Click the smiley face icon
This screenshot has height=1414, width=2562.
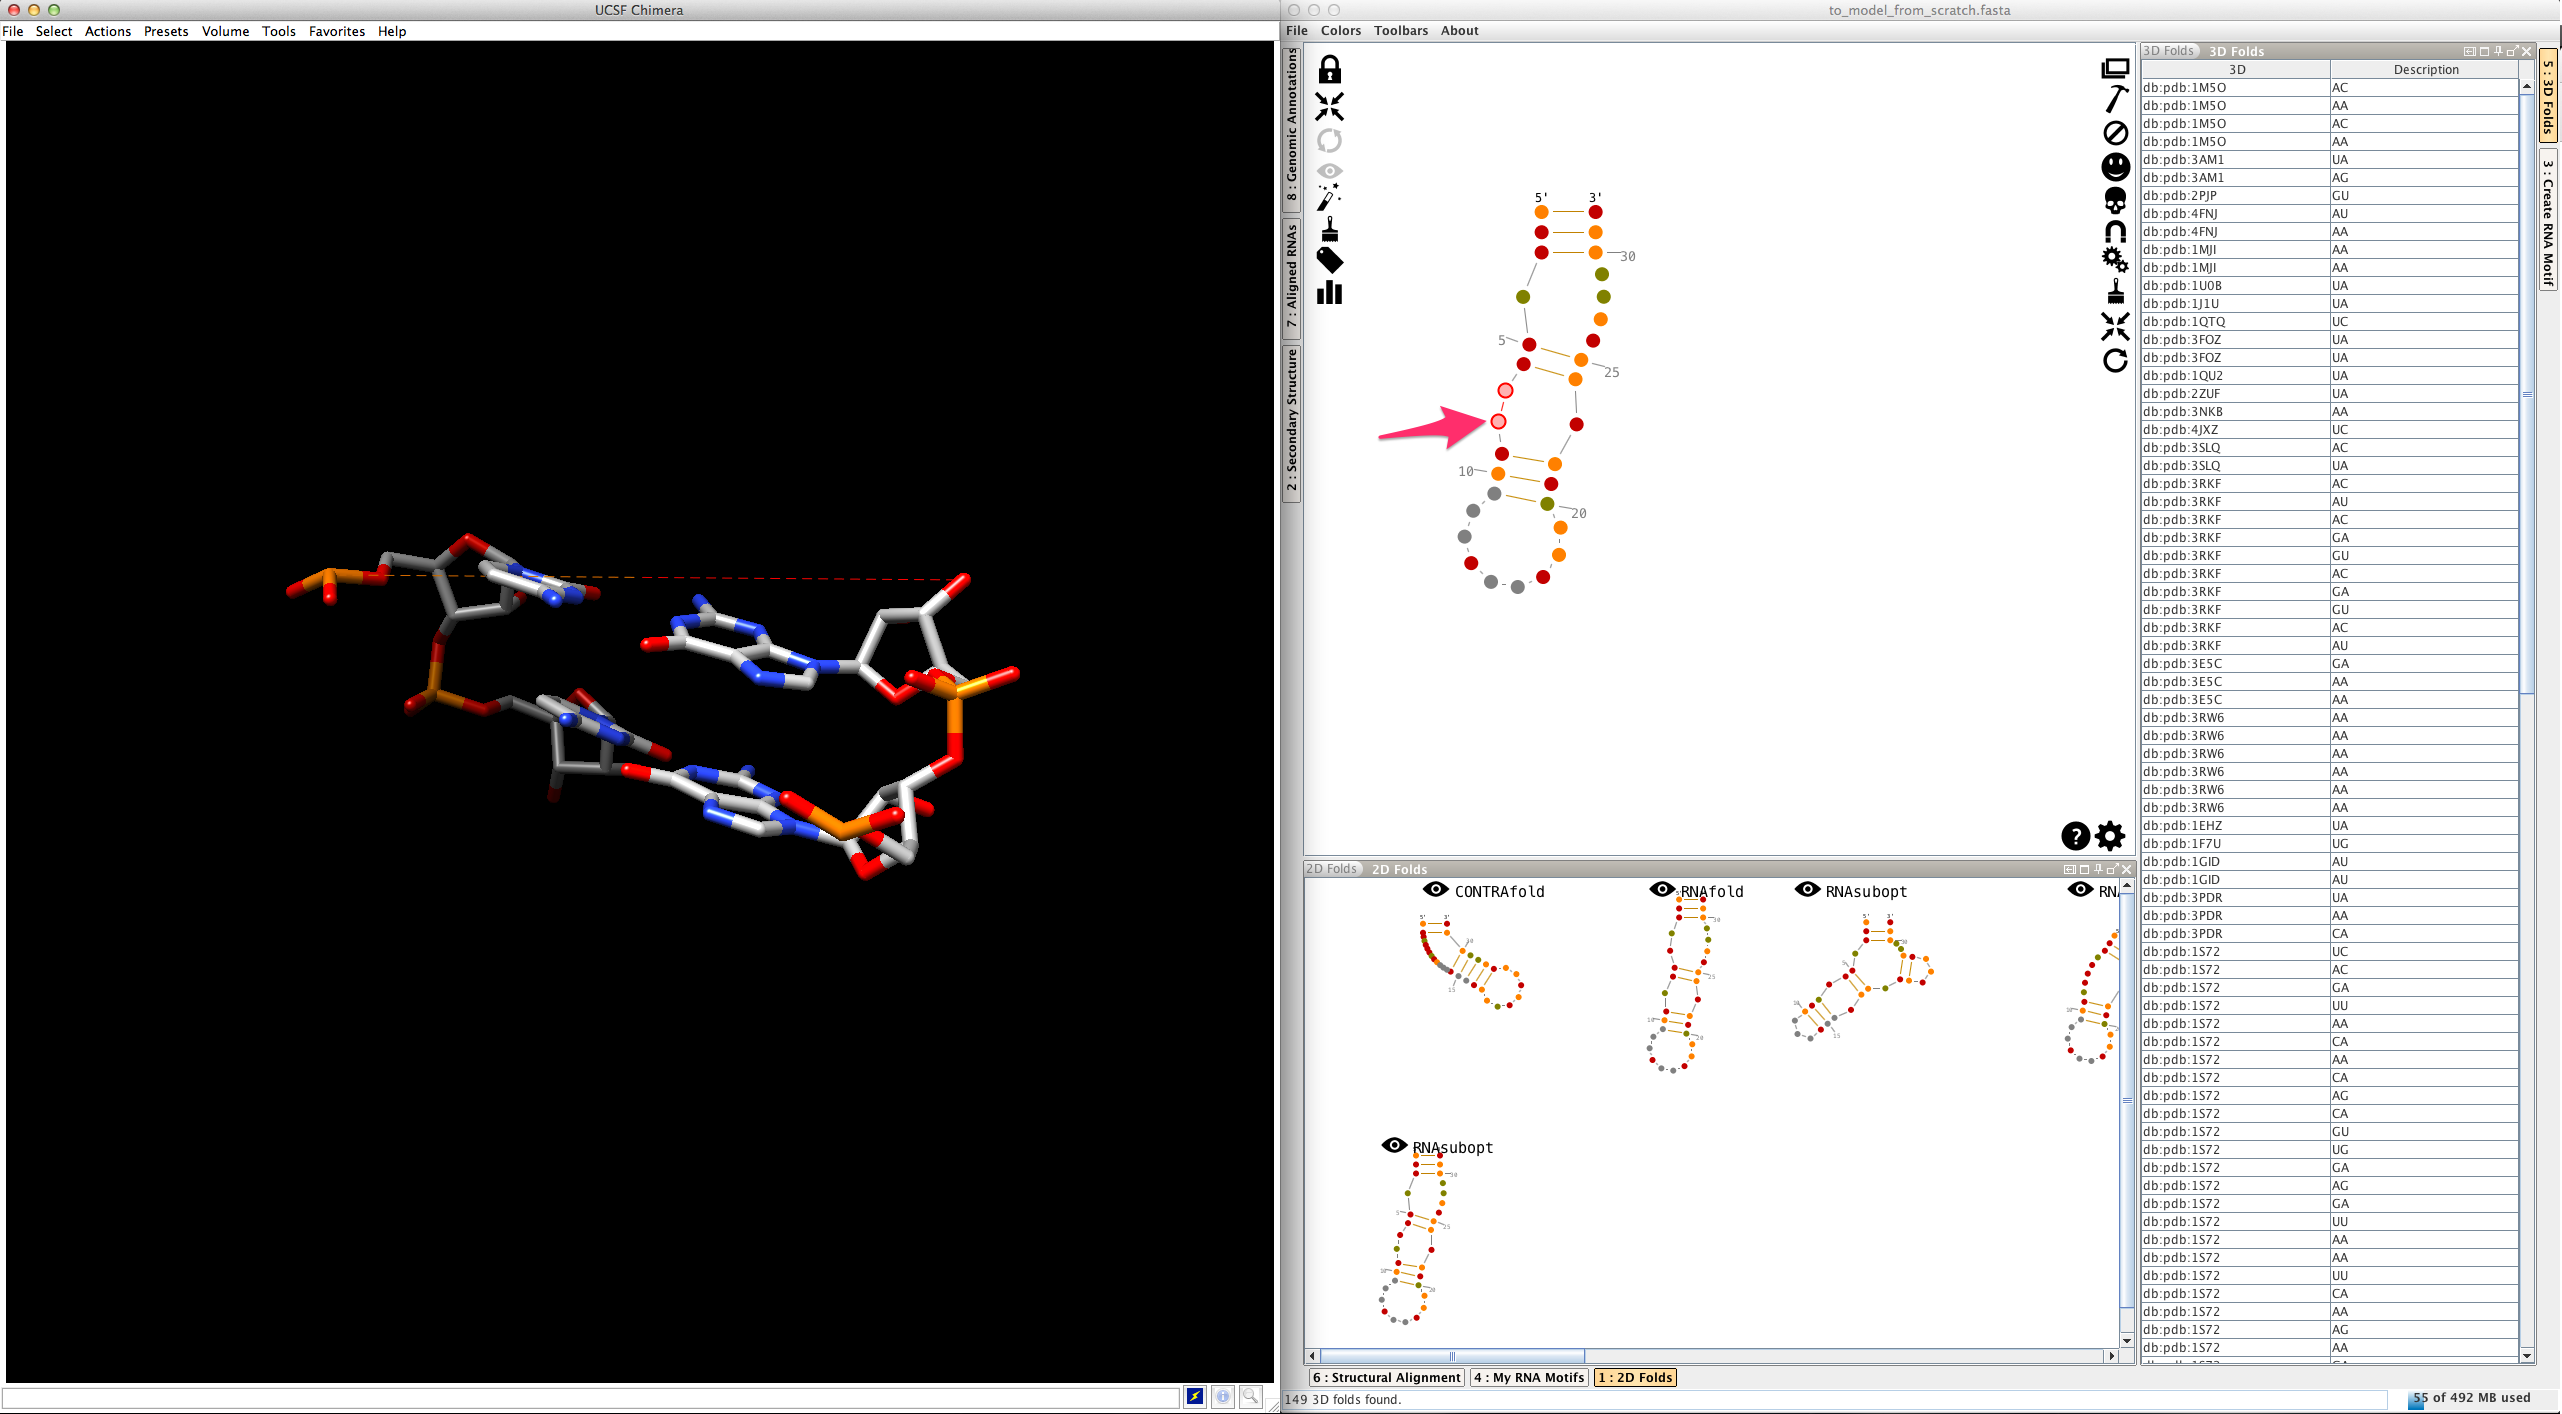(2115, 166)
